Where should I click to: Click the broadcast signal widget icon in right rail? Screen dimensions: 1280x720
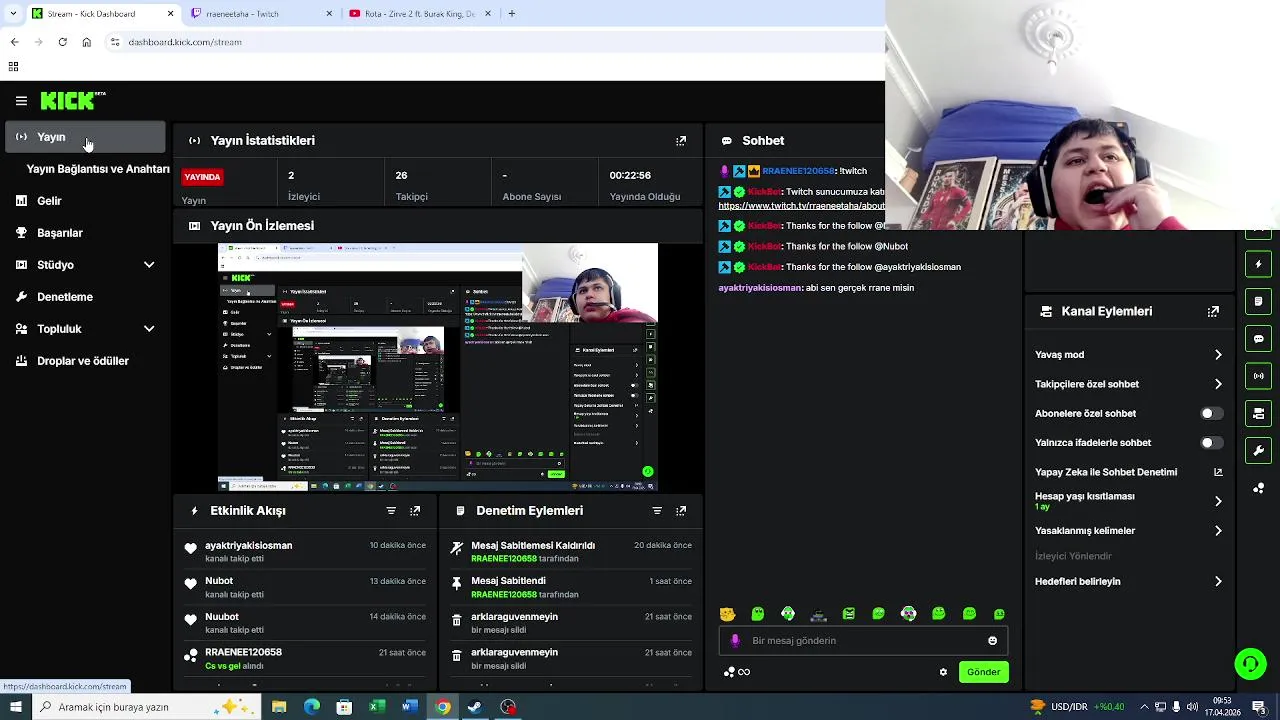coord(1258,376)
